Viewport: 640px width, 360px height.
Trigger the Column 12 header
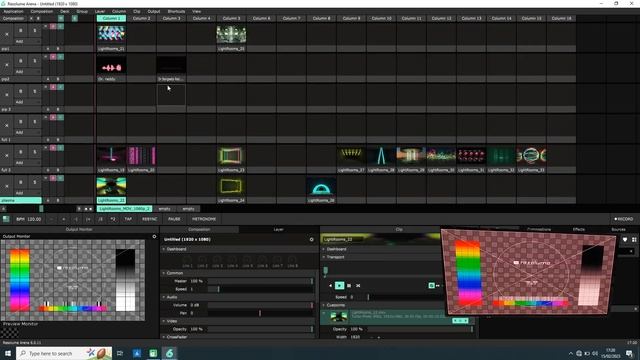pos(441,18)
